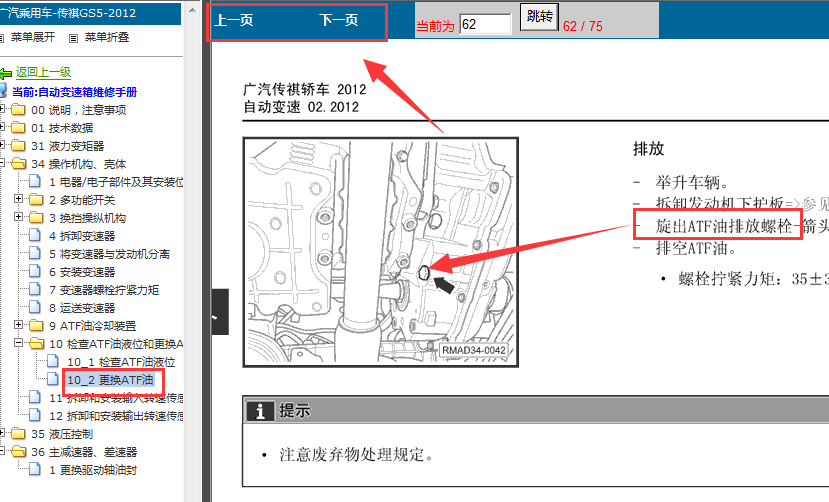Image resolution: width=829 pixels, height=502 pixels.
Task: Click document icon of 10_1 检查ATF油液位
Action: 53,361
